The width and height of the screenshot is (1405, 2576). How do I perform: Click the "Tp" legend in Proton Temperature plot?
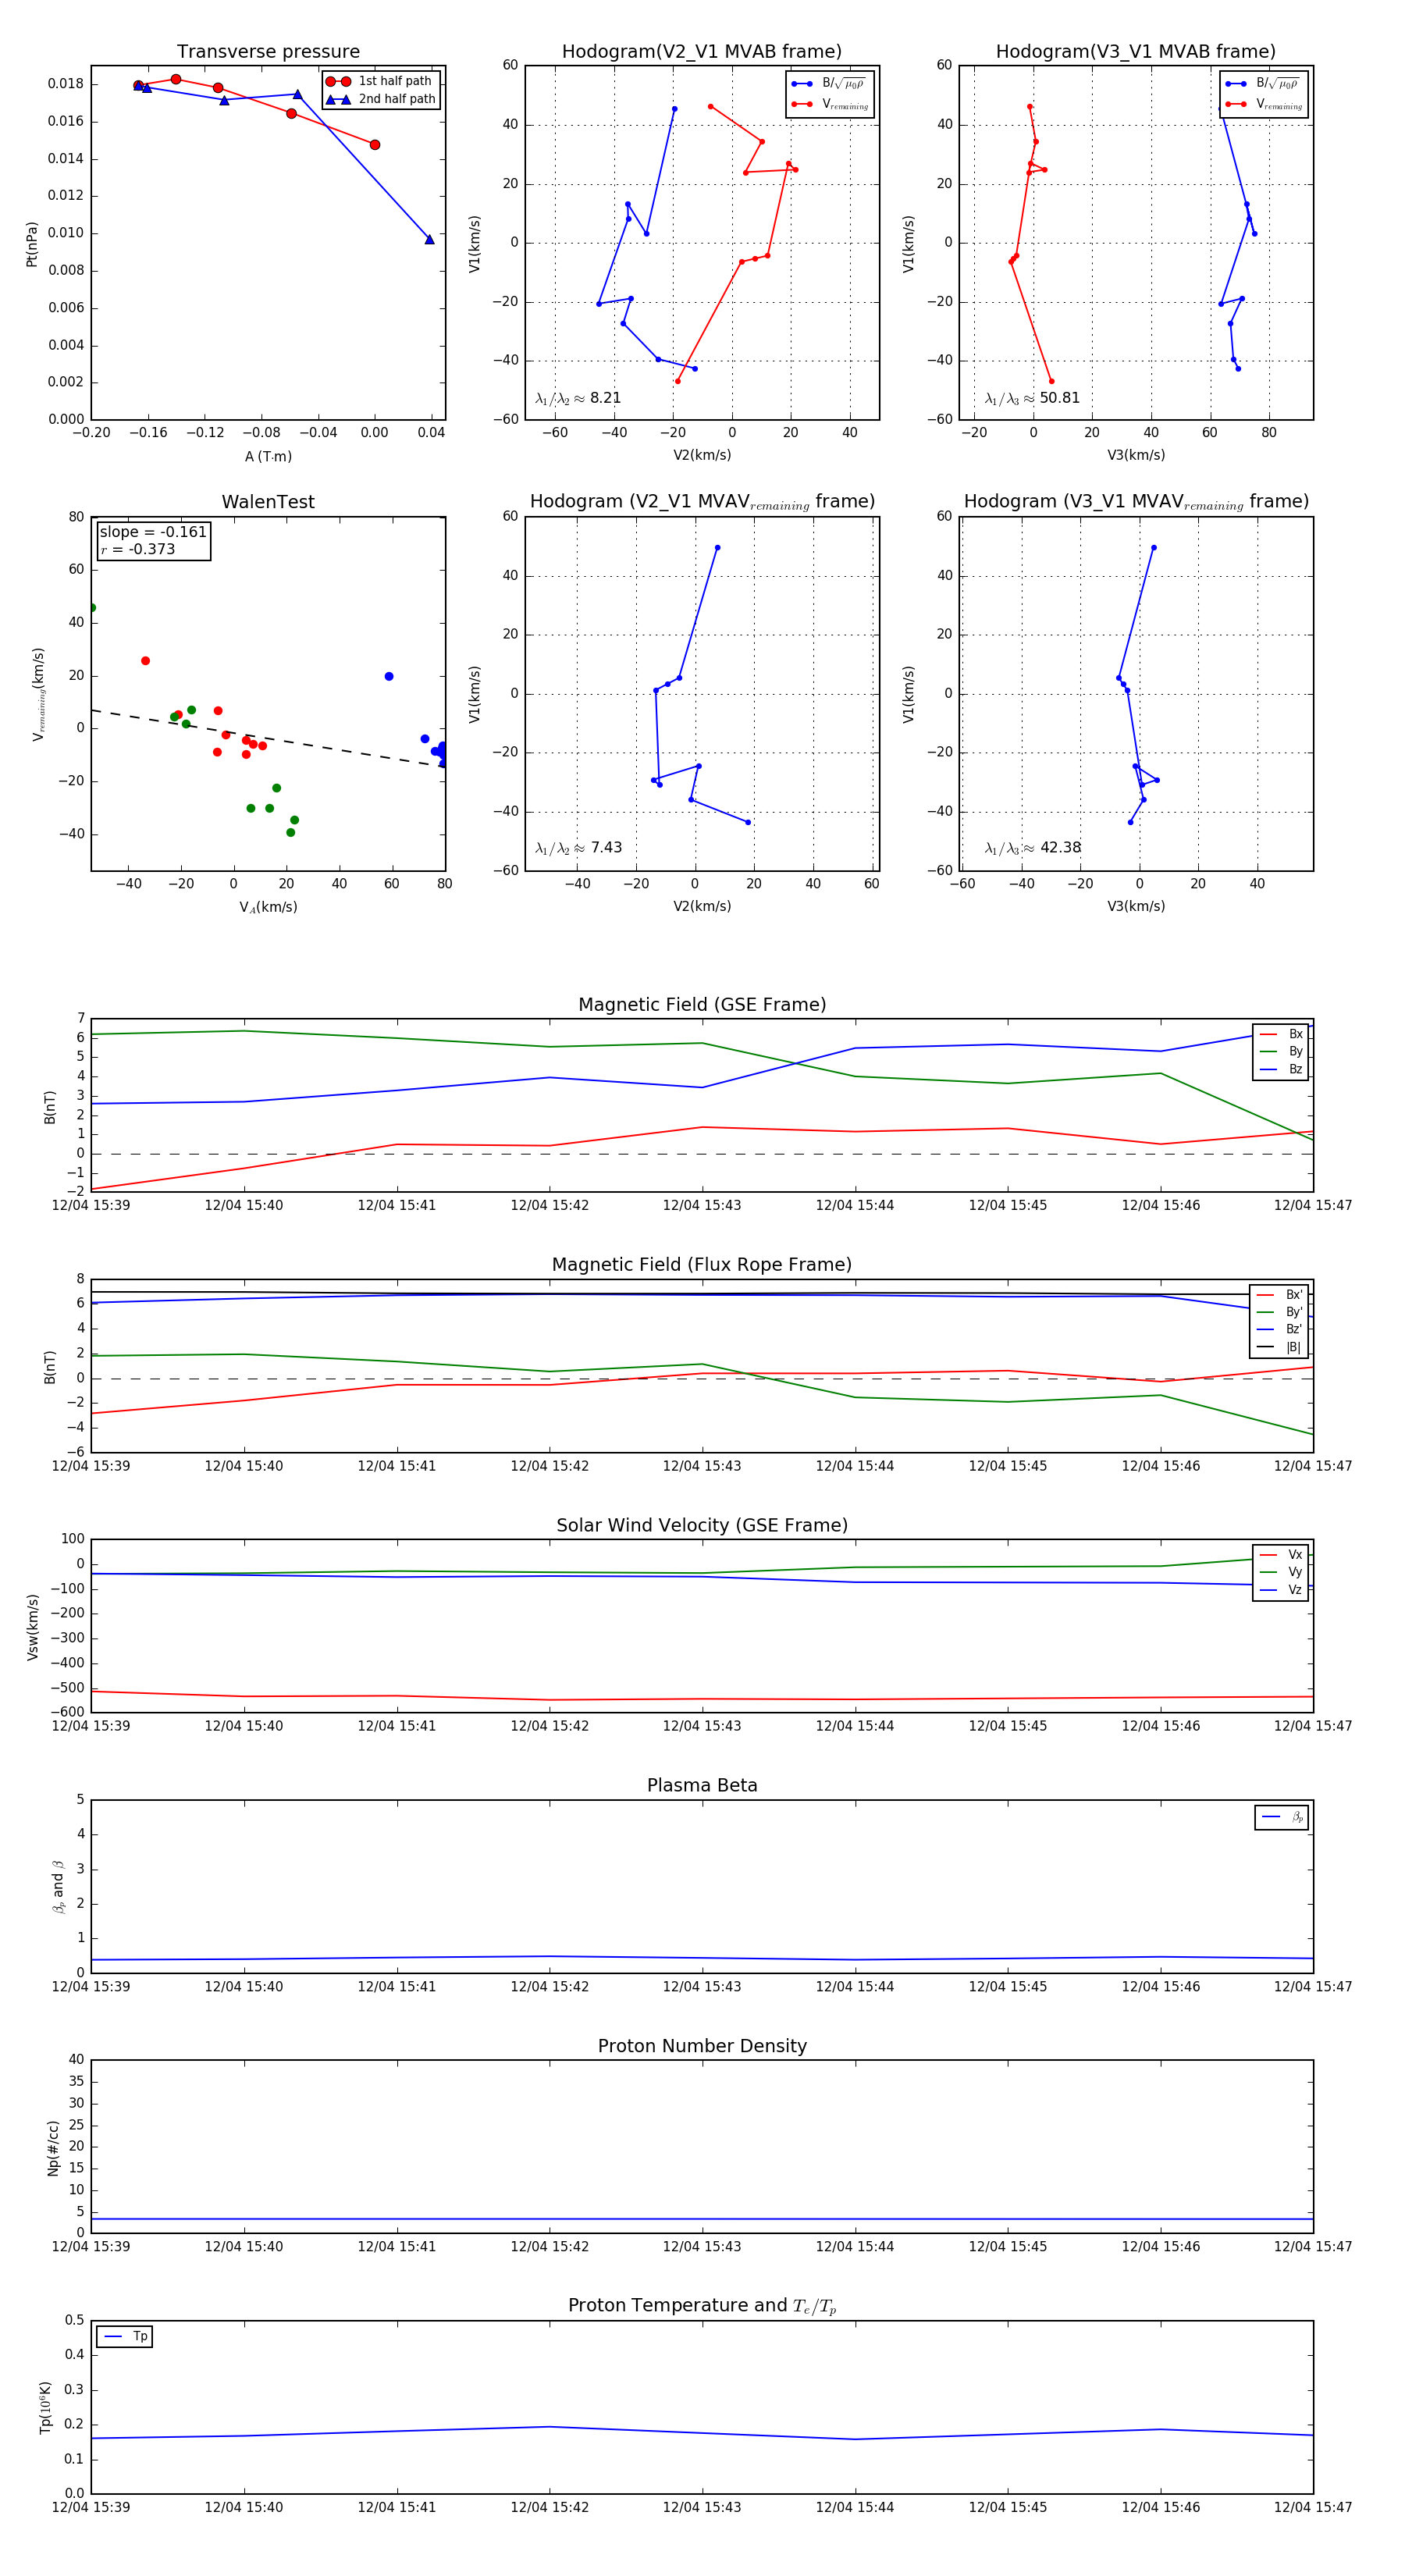[124, 2337]
